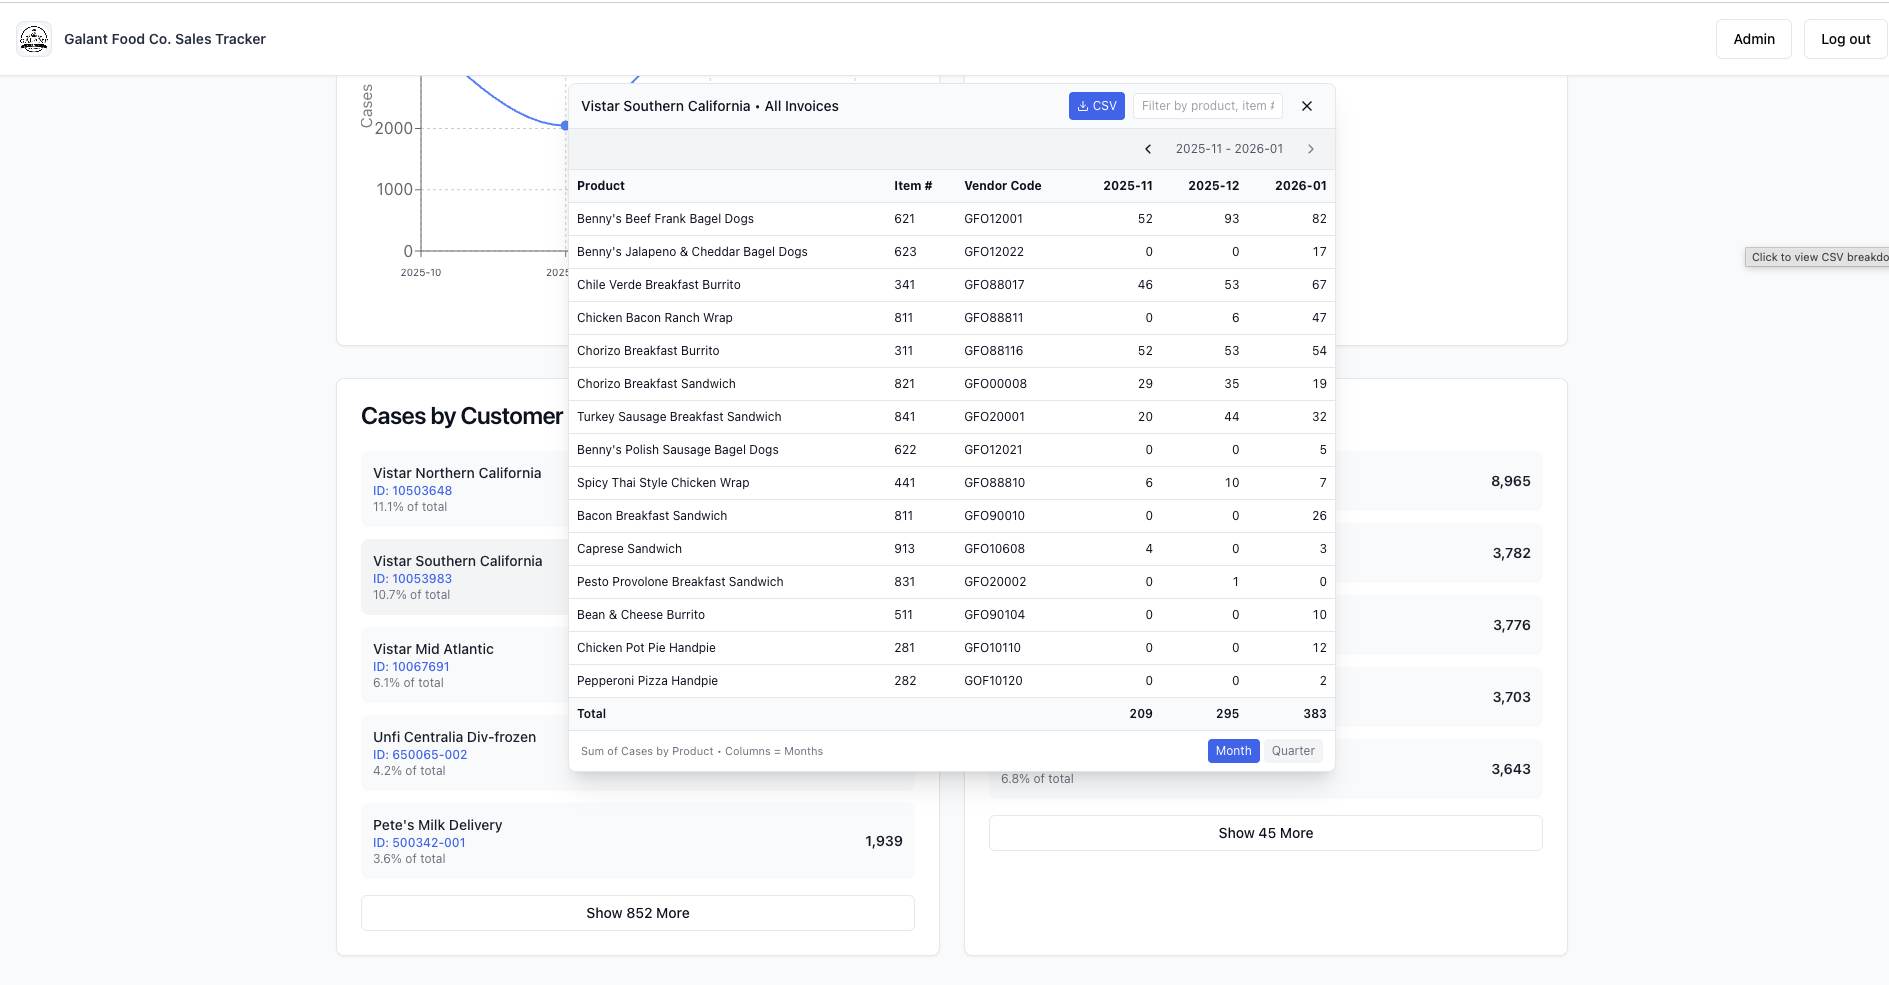Open customer ID 10503648 link
This screenshot has width=1889, height=985.
point(412,491)
